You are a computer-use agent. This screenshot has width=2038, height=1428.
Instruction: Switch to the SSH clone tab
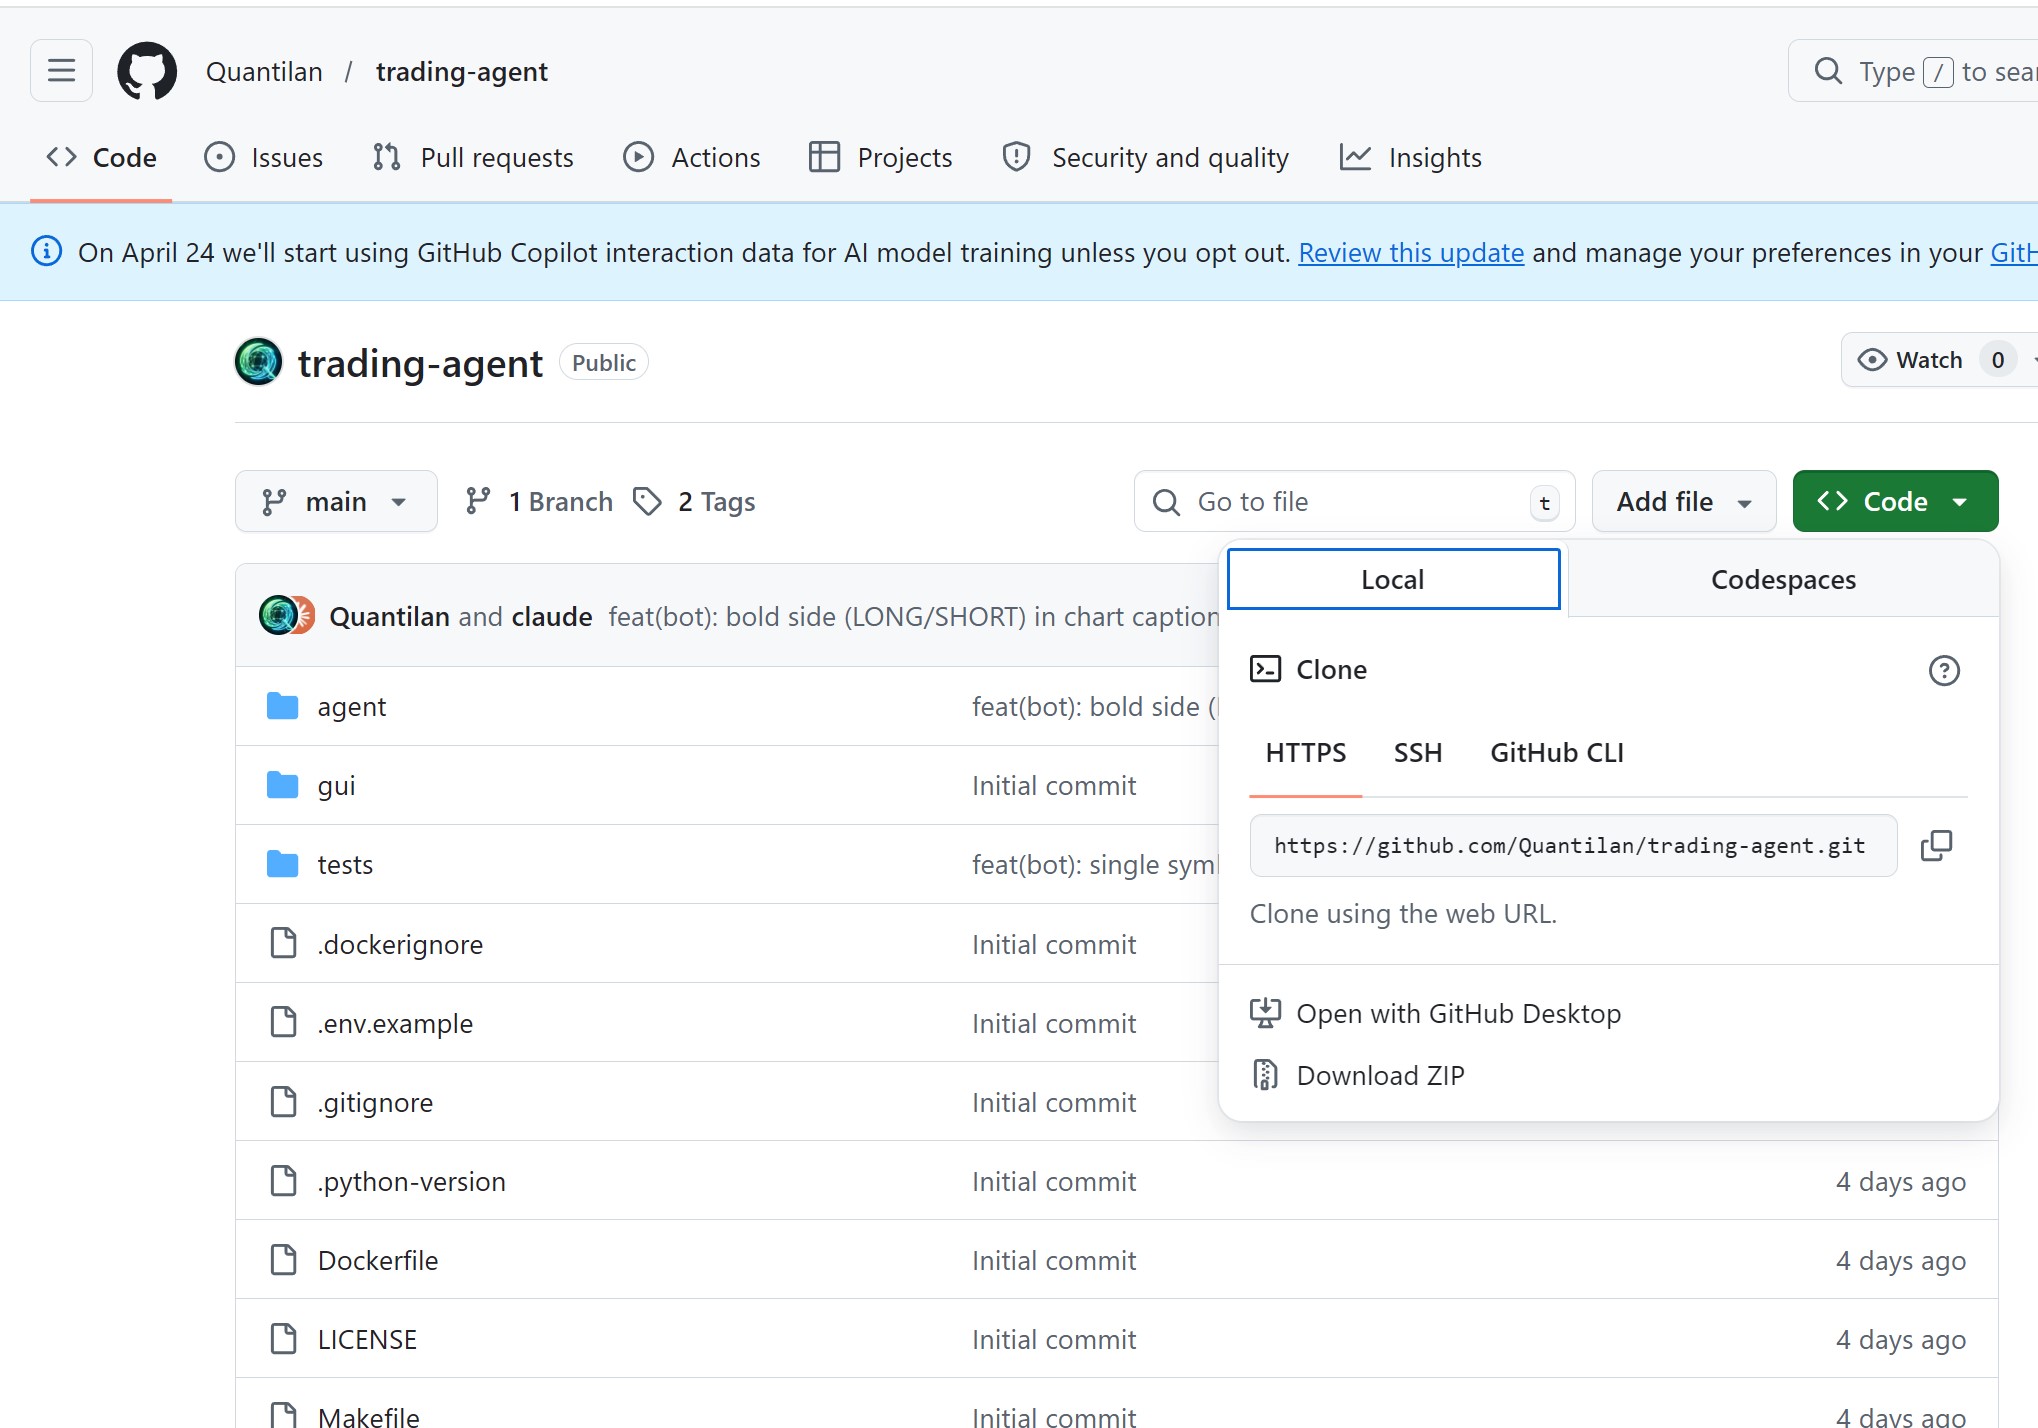pyautogui.click(x=1417, y=752)
